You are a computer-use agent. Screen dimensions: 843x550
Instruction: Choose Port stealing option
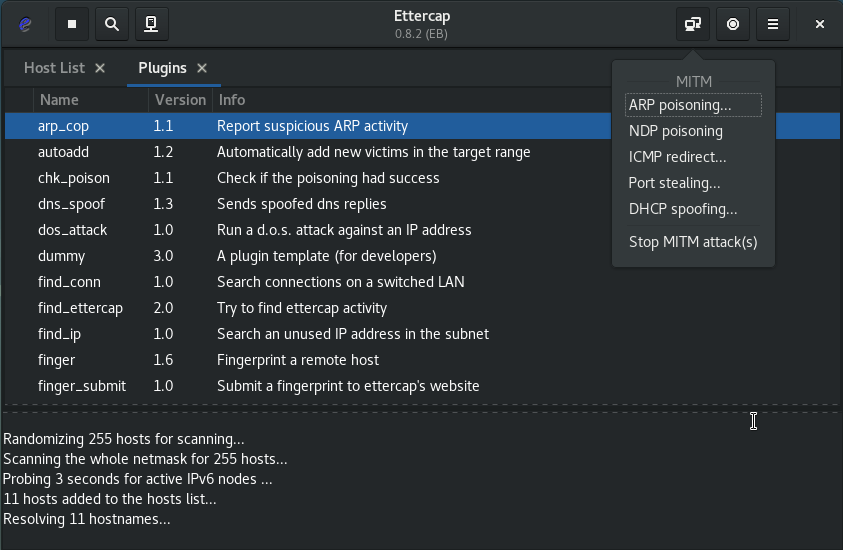(x=674, y=183)
